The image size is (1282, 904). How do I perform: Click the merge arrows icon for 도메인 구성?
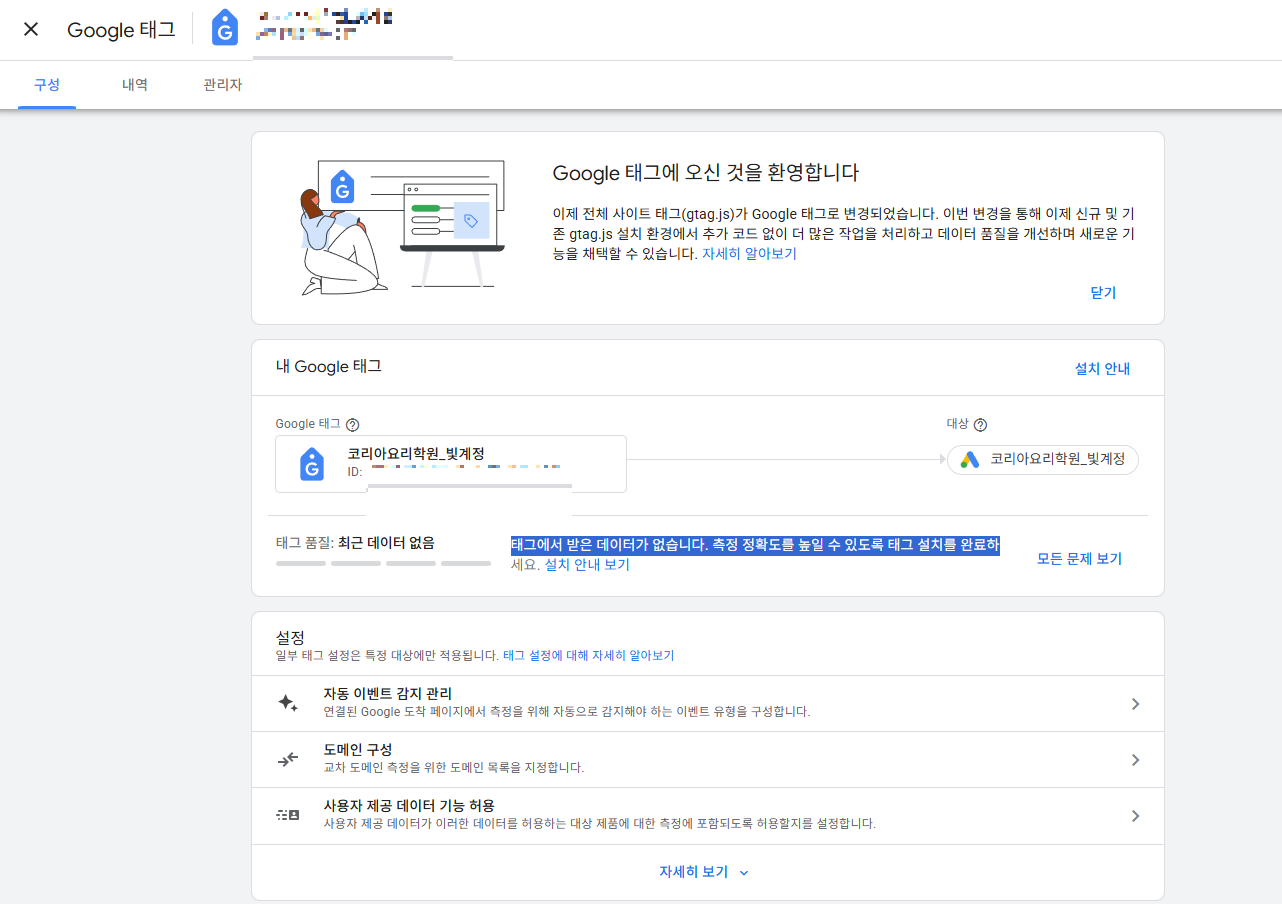coord(288,759)
